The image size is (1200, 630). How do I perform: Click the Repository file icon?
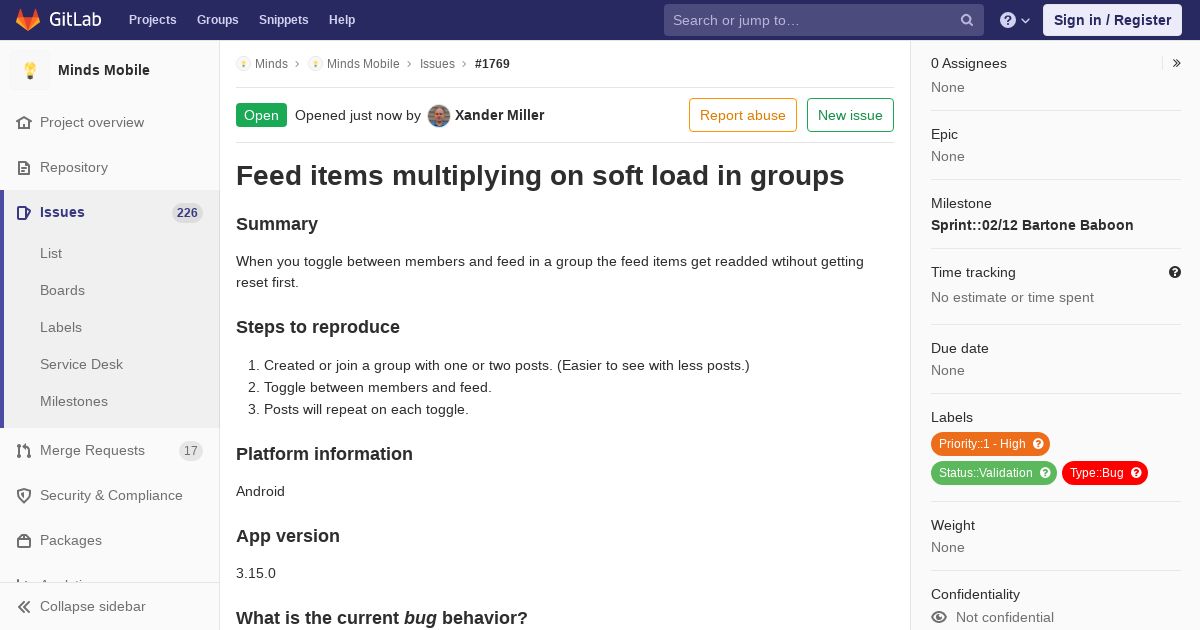pos(24,167)
